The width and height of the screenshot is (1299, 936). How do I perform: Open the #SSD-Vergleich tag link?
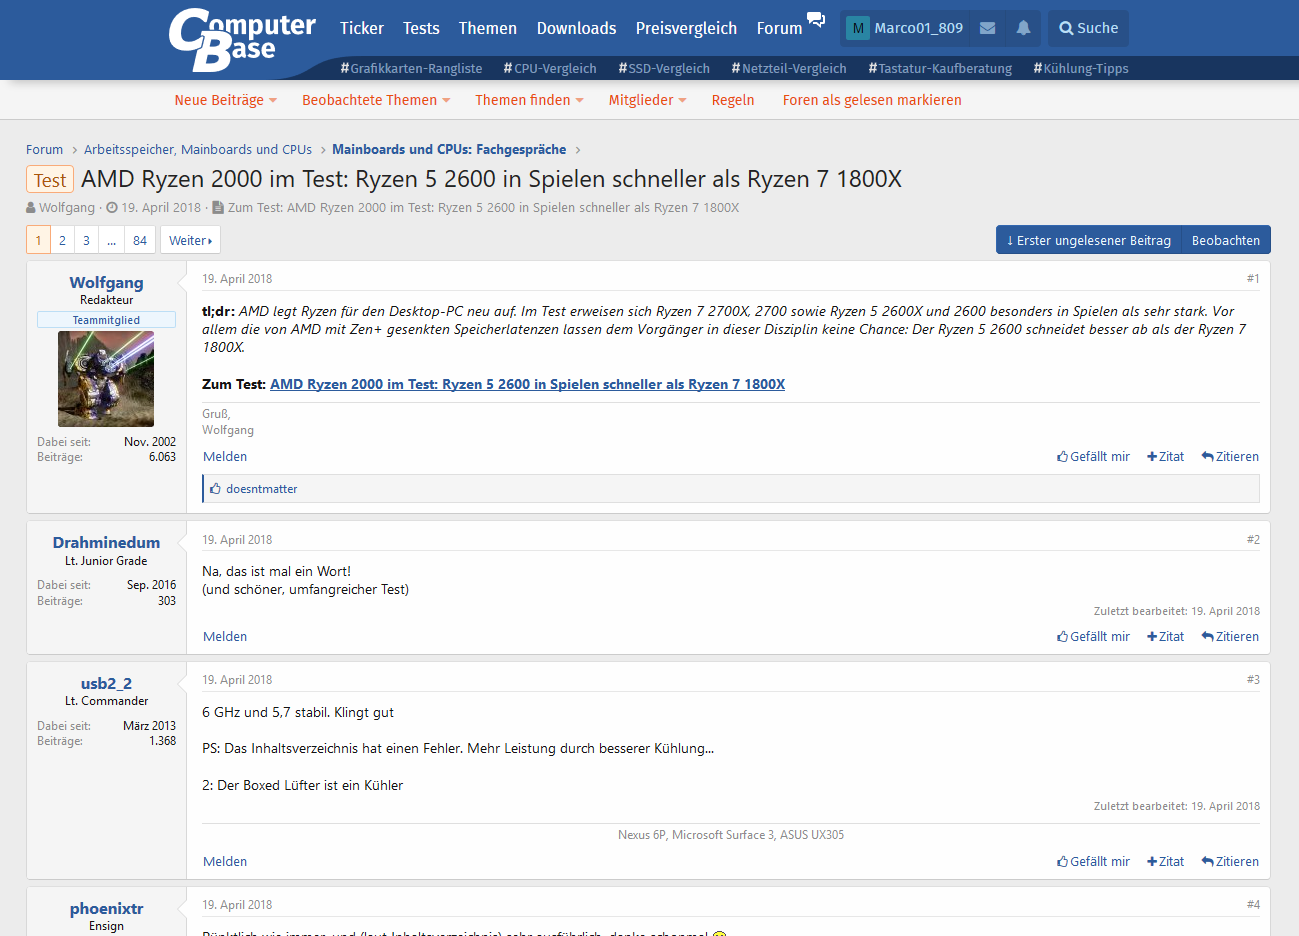(664, 69)
